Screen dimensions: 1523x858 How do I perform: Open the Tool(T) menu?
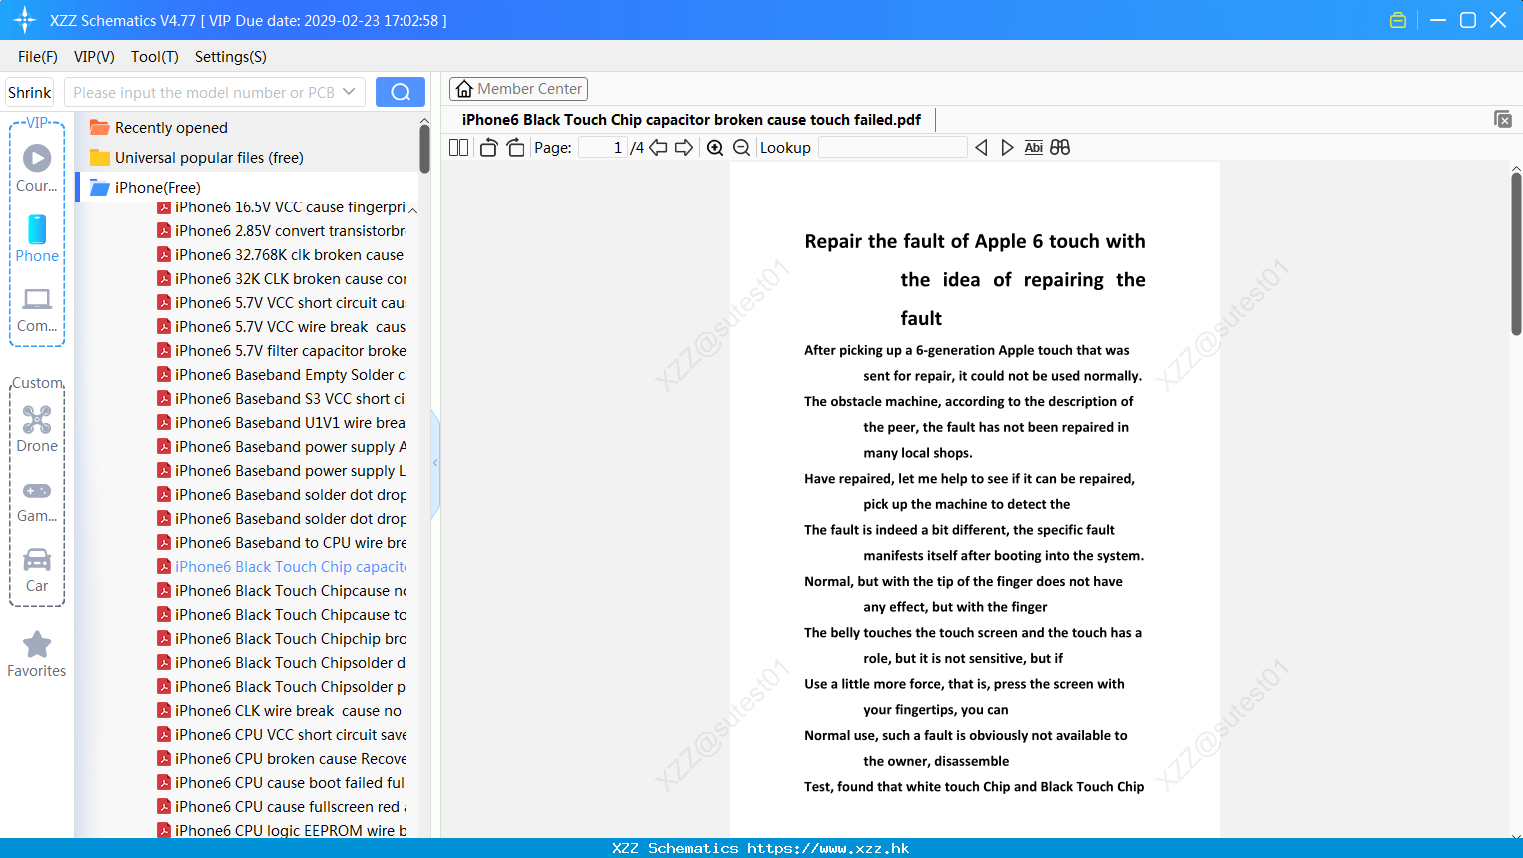point(155,57)
